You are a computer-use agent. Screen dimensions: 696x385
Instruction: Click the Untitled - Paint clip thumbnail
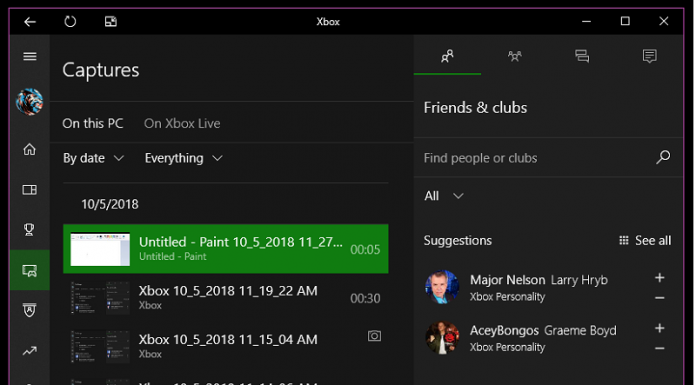pyautogui.click(x=100, y=249)
